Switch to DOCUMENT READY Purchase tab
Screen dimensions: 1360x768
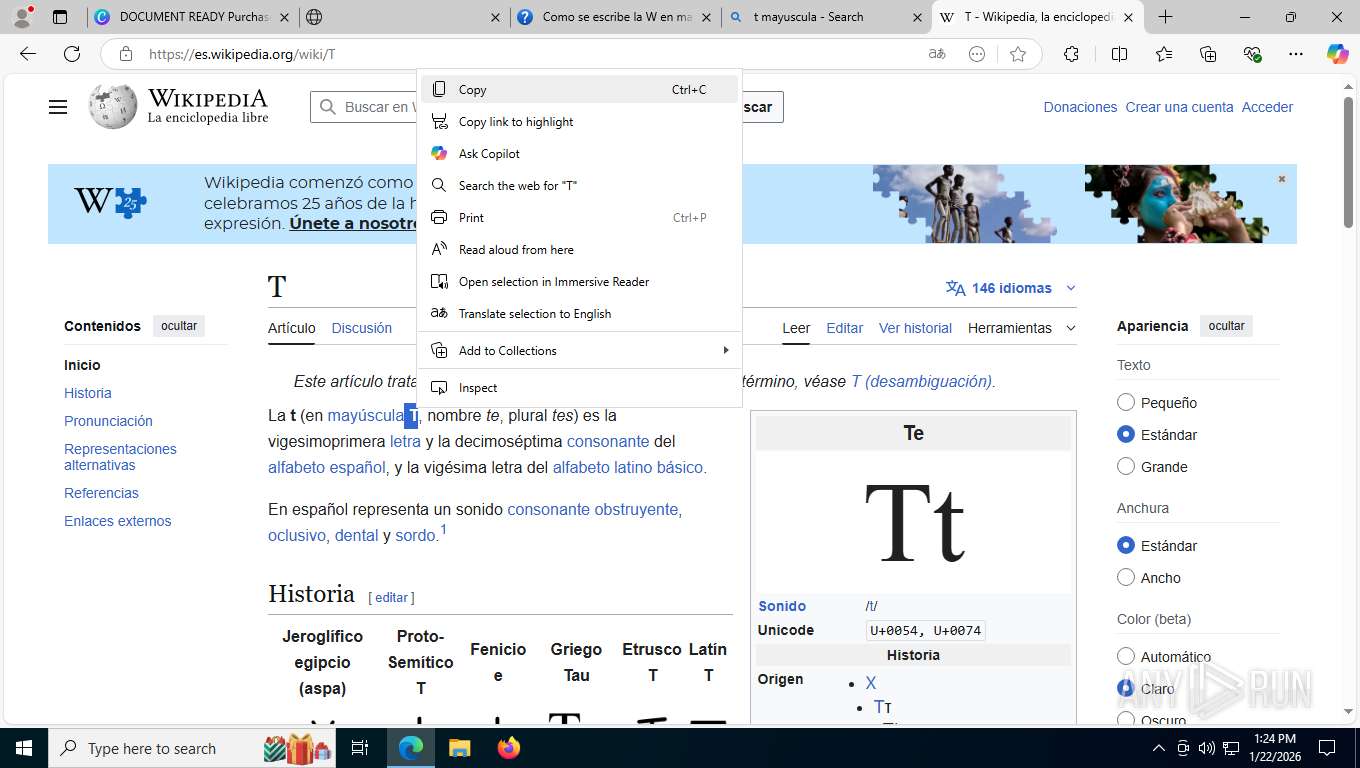click(193, 17)
